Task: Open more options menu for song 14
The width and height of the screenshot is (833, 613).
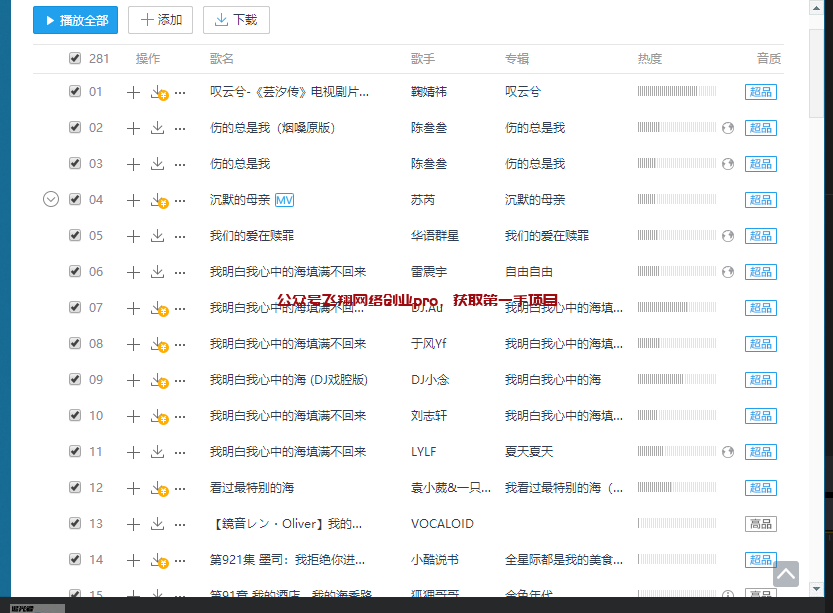Action: pos(180,560)
